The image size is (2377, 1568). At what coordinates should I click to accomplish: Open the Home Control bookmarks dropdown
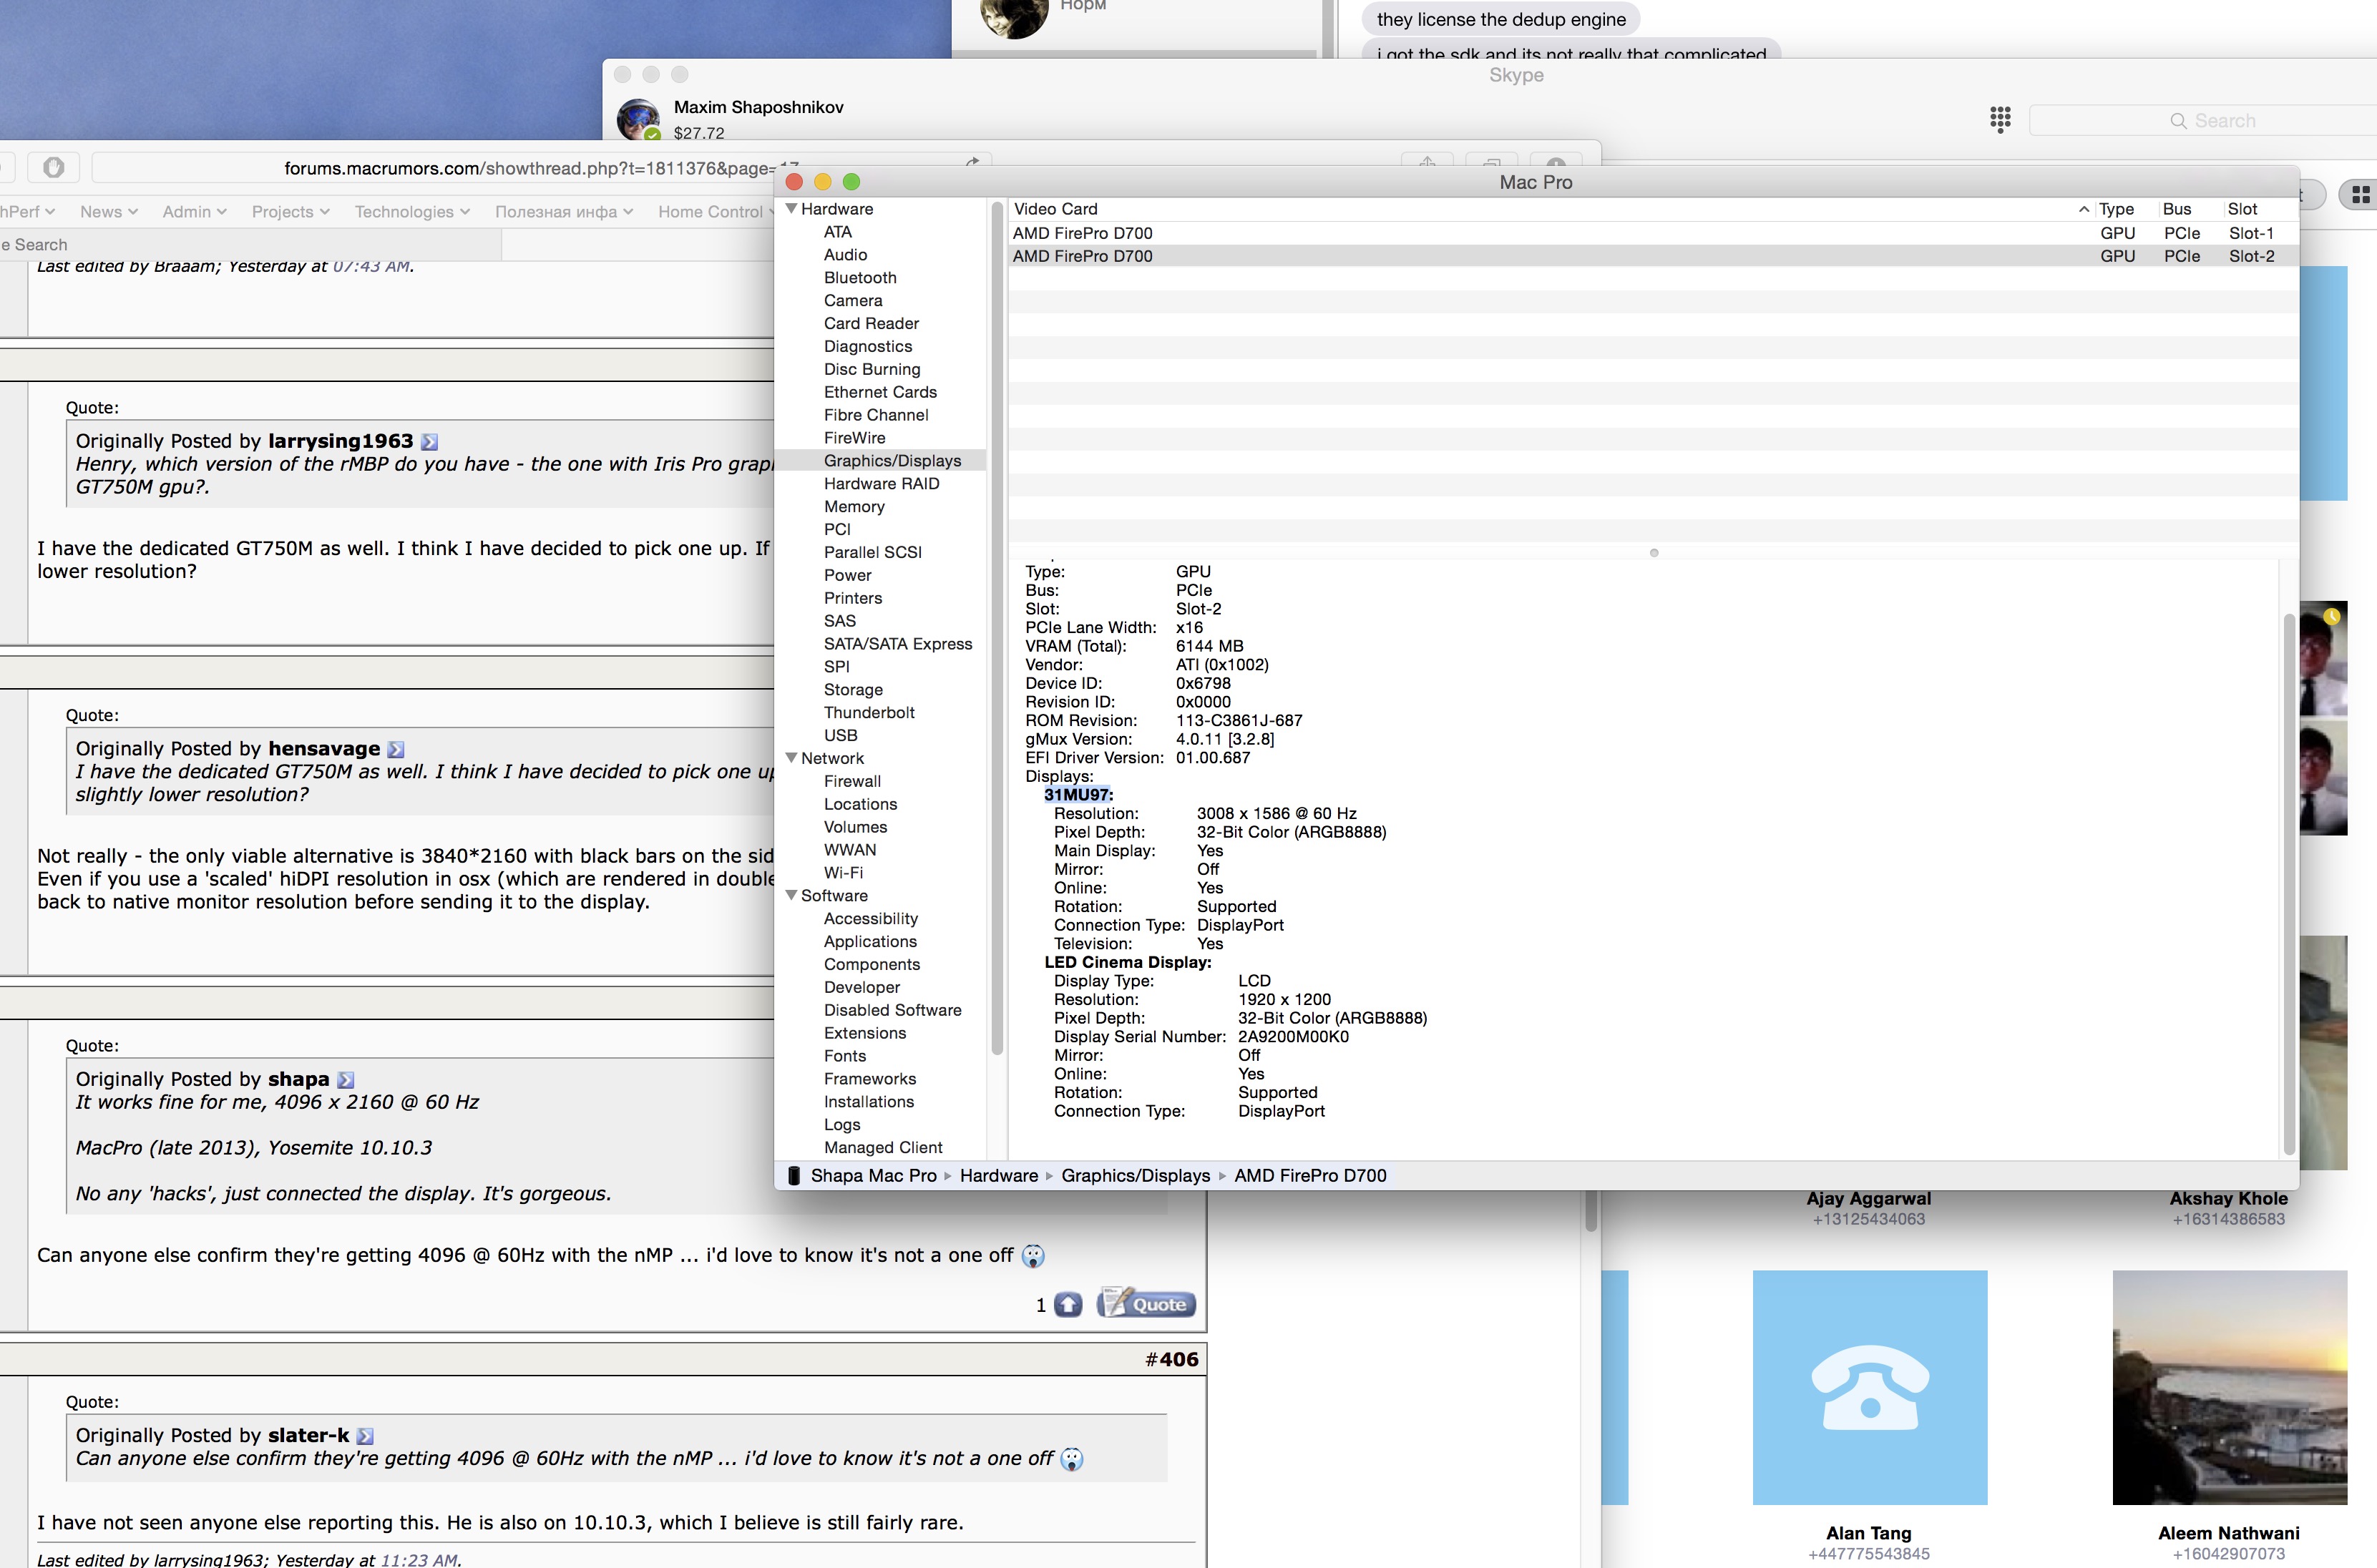coord(716,212)
